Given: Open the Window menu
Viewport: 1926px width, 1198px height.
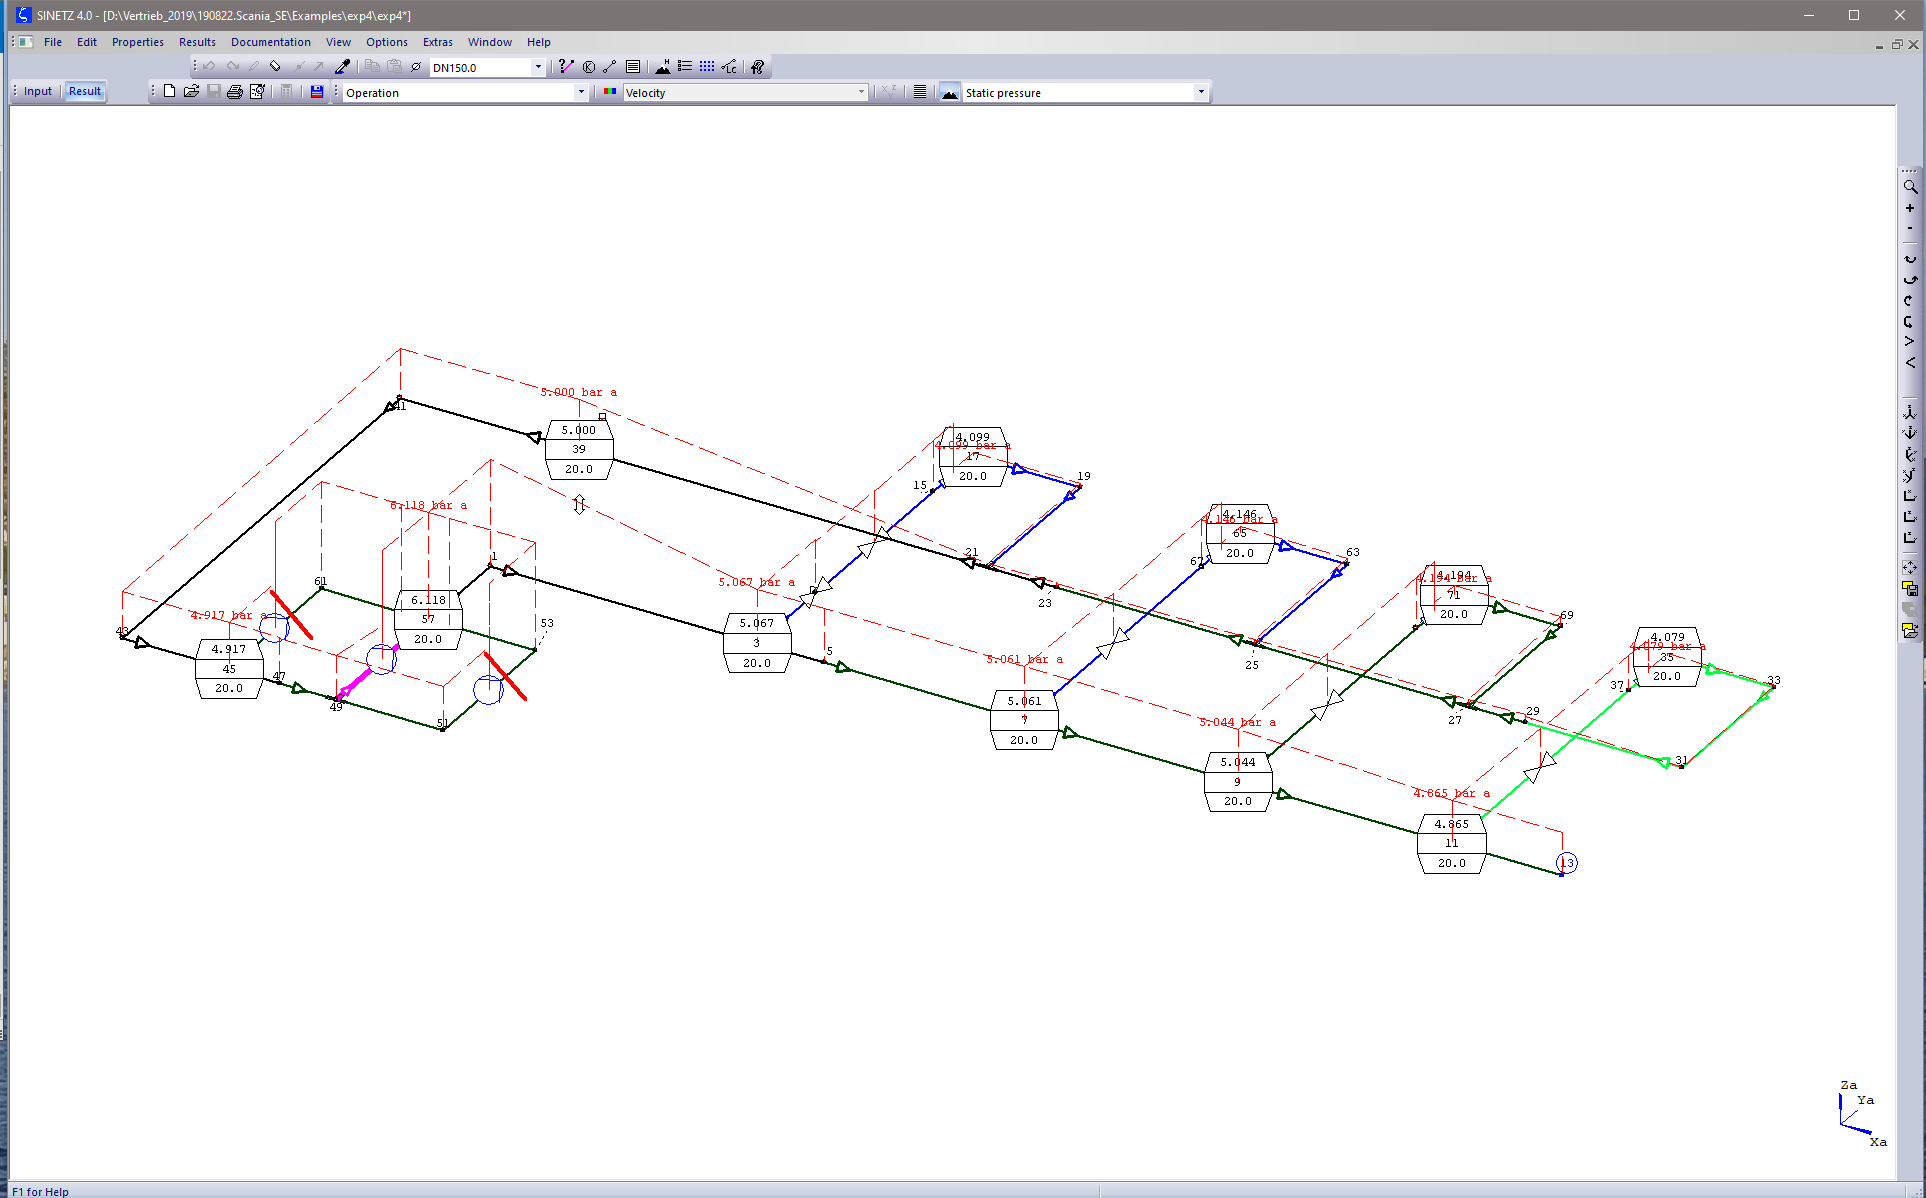Looking at the screenshot, I should (490, 42).
